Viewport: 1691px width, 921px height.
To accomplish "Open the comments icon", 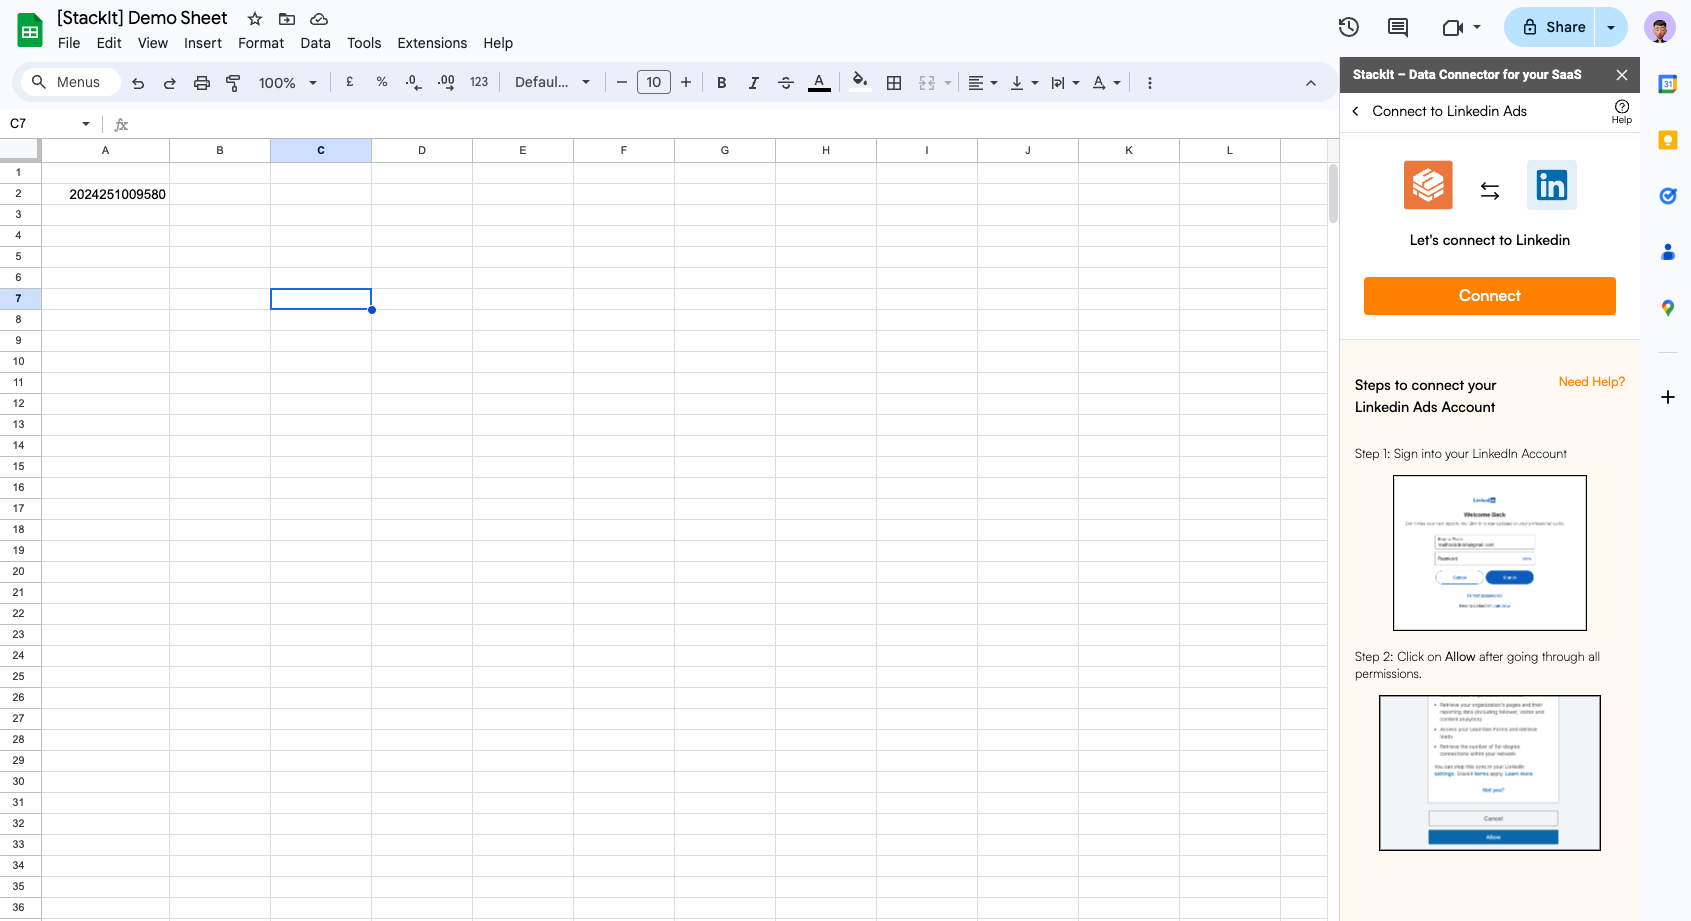I will pyautogui.click(x=1398, y=27).
